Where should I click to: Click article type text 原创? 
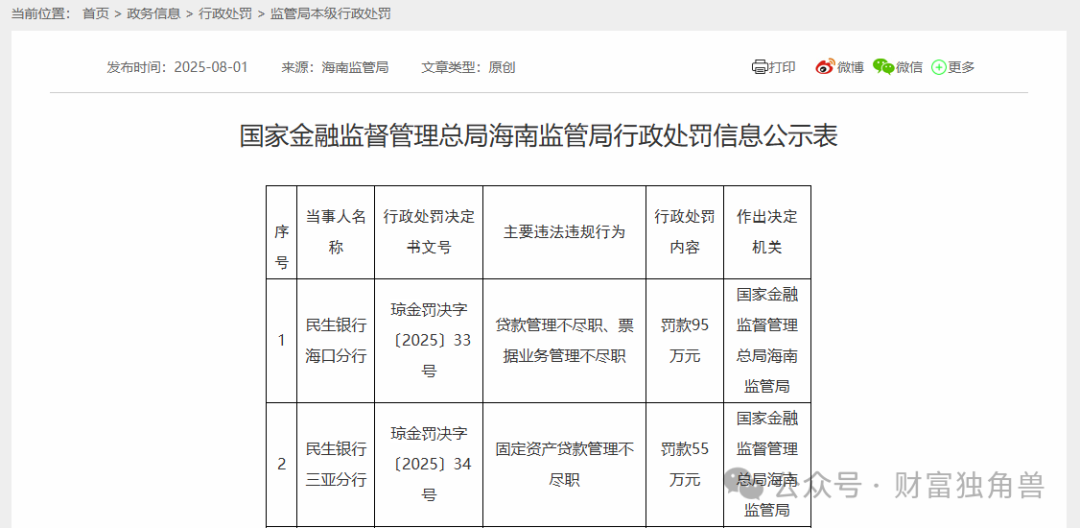(x=502, y=67)
